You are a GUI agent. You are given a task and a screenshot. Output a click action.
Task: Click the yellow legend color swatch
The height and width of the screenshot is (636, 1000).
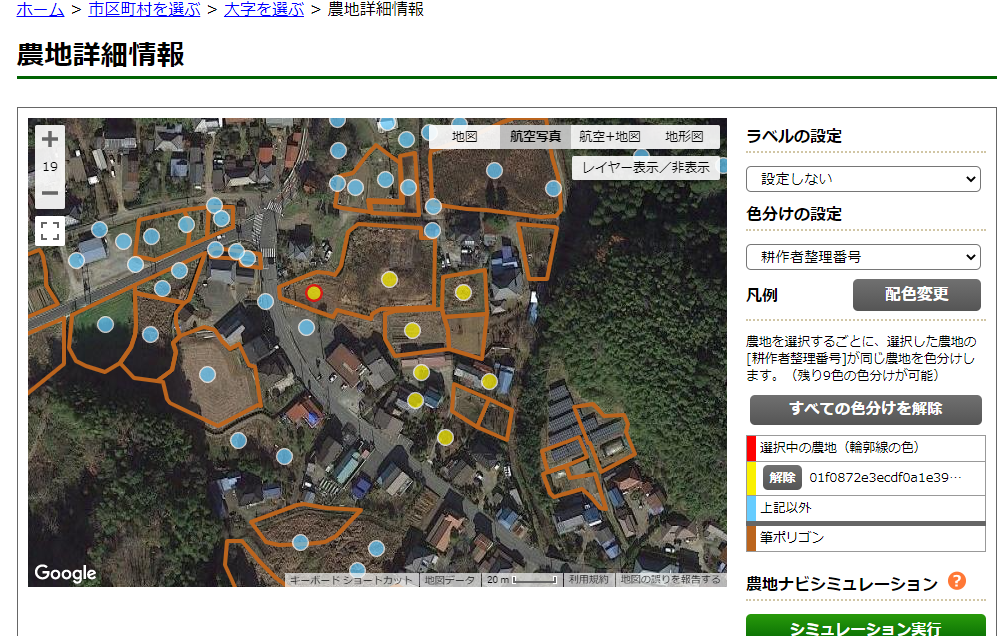(x=751, y=478)
